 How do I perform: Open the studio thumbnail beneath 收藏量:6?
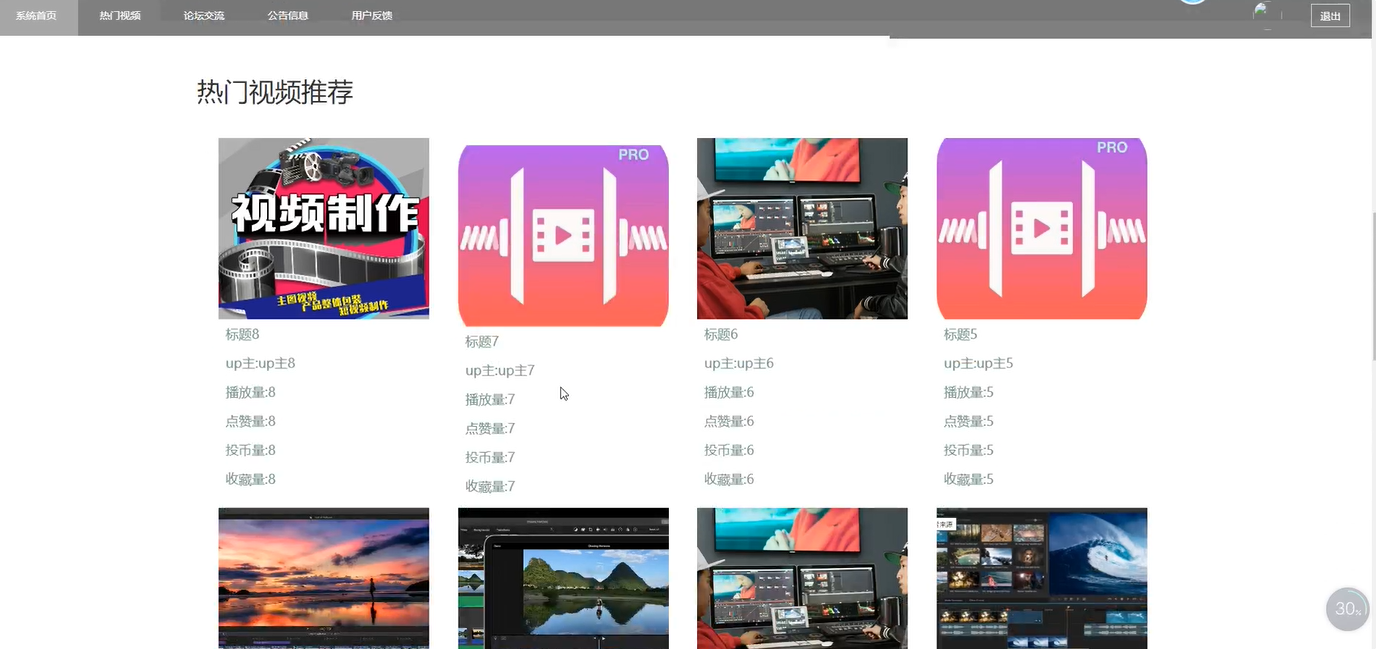(802, 578)
